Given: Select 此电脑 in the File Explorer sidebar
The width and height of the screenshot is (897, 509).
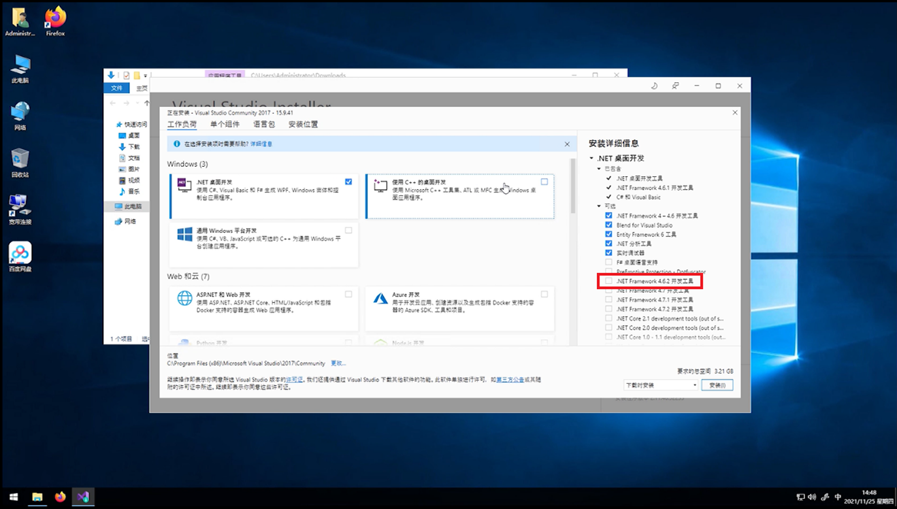Looking at the screenshot, I should coord(128,206).
